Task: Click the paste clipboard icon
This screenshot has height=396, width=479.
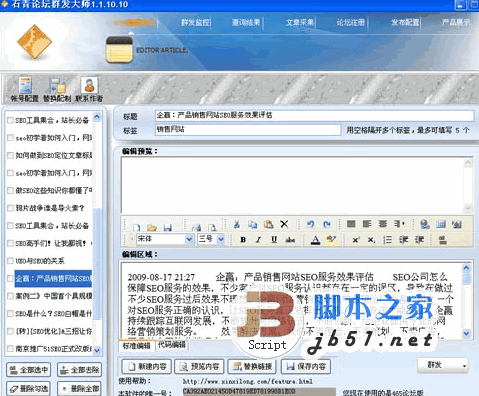Action: pyautogui.click(x=268, y=224)
